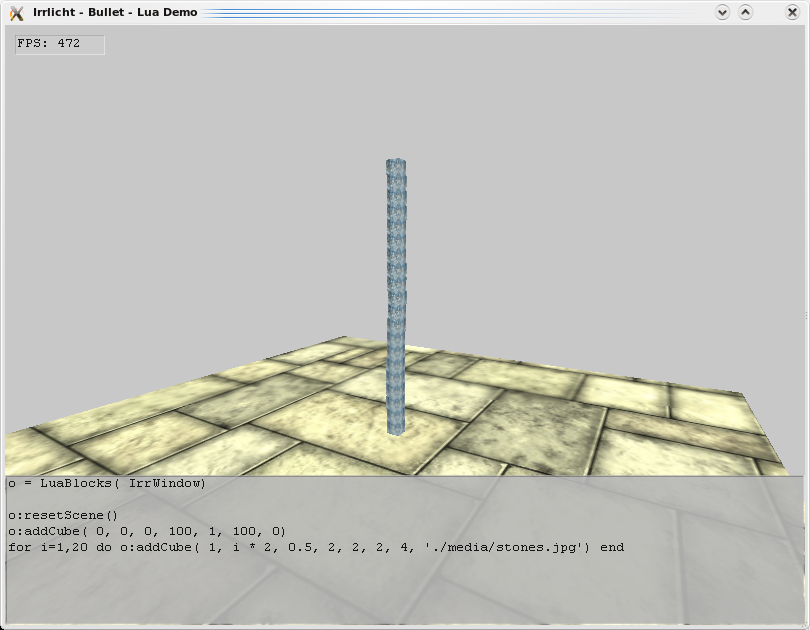Click the window title 'Irrlicht - Bullet - Lua Demo'
This screenshot has width=810, height=630.
[x=115, y=12]
